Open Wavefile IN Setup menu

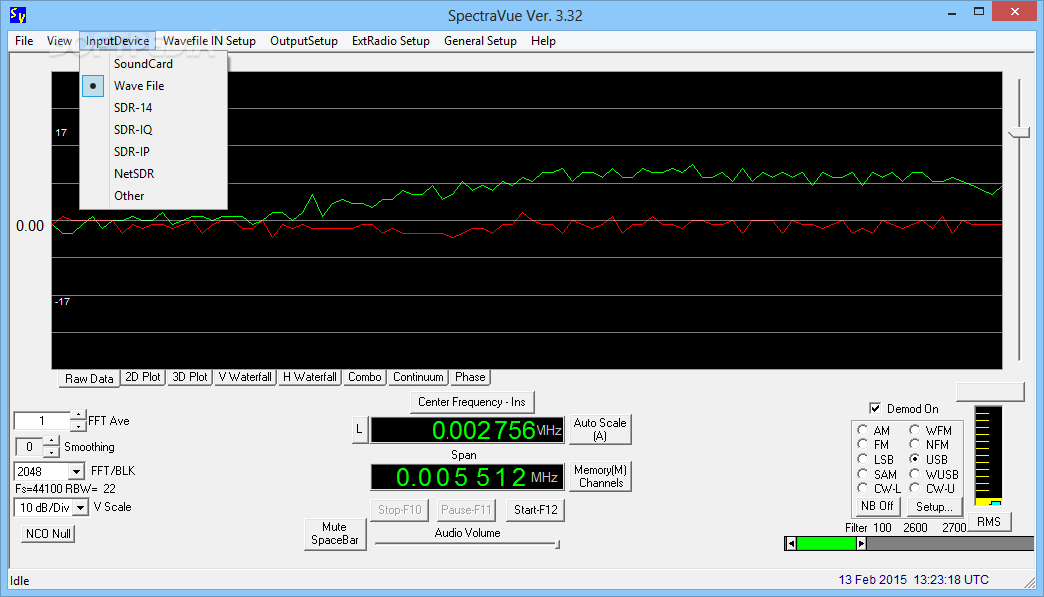pos(209,41)
